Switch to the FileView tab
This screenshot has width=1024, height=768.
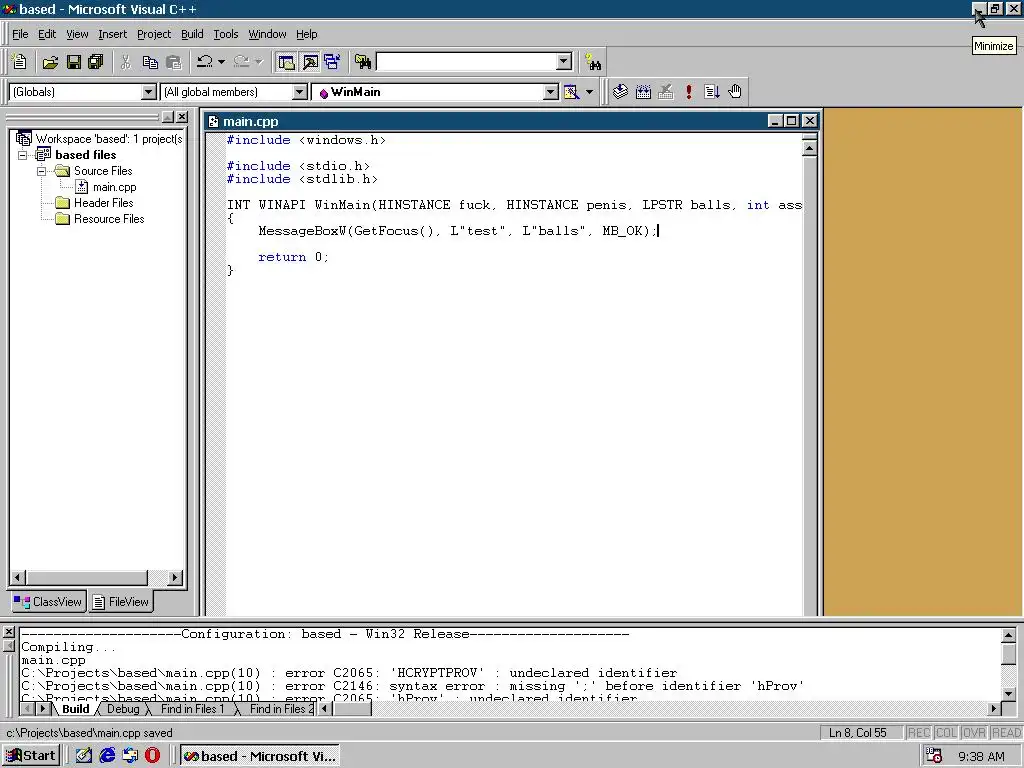point(121,601)
